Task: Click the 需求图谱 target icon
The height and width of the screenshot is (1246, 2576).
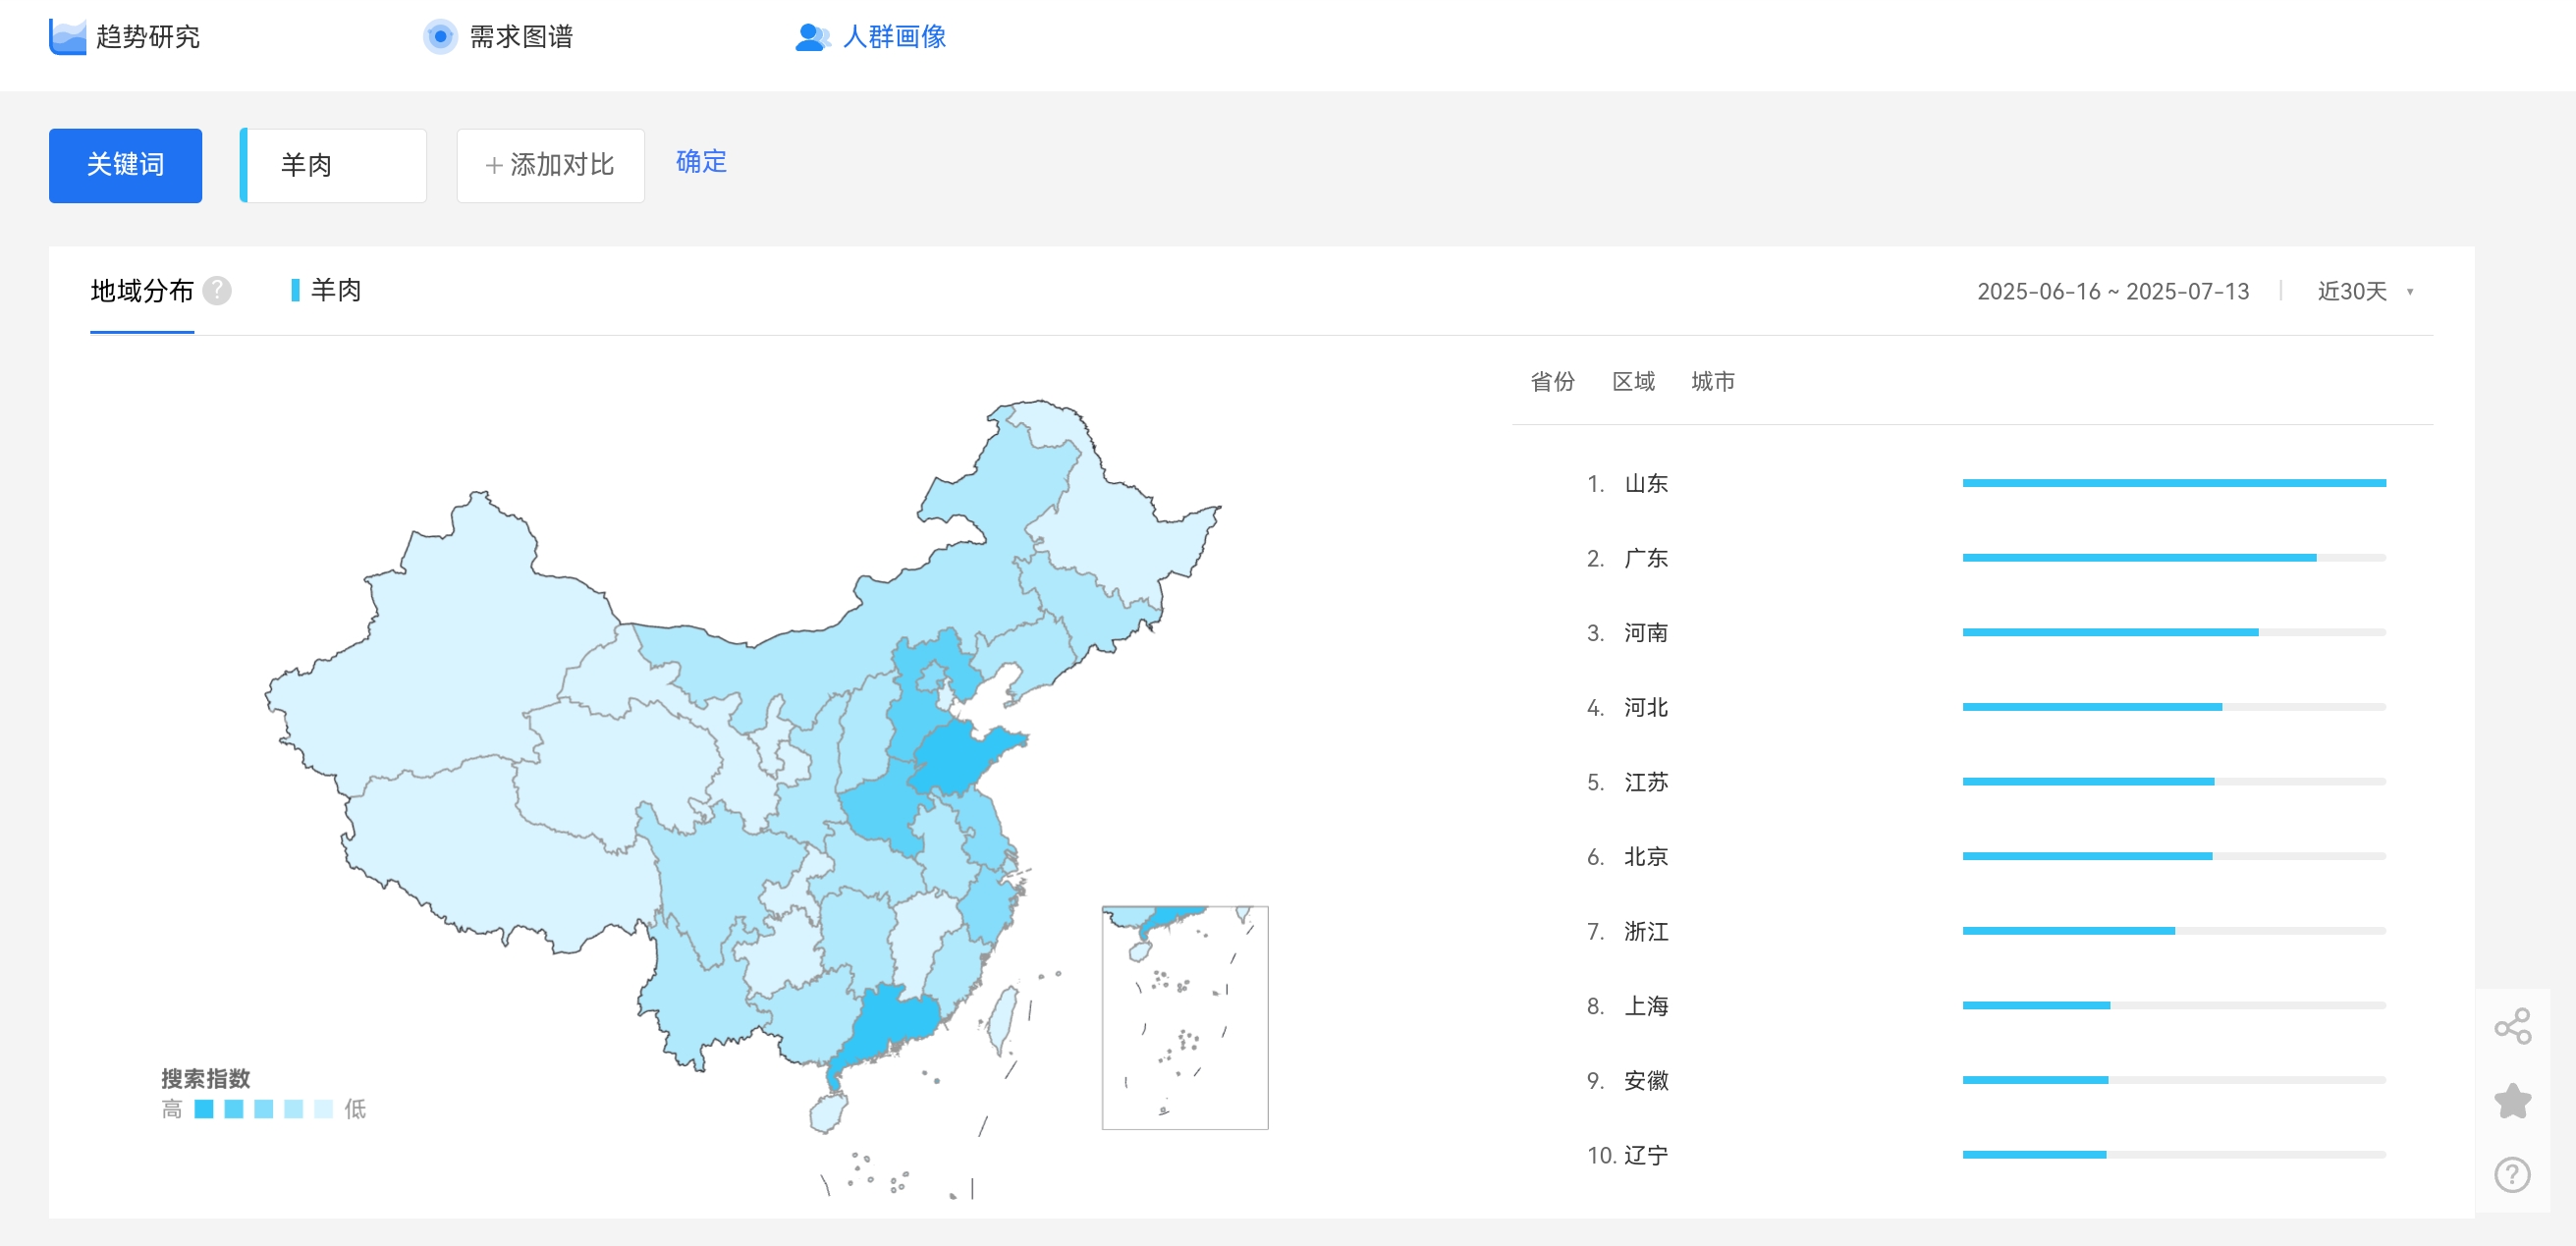Action: pyautogui.click(x=439, y=37)
